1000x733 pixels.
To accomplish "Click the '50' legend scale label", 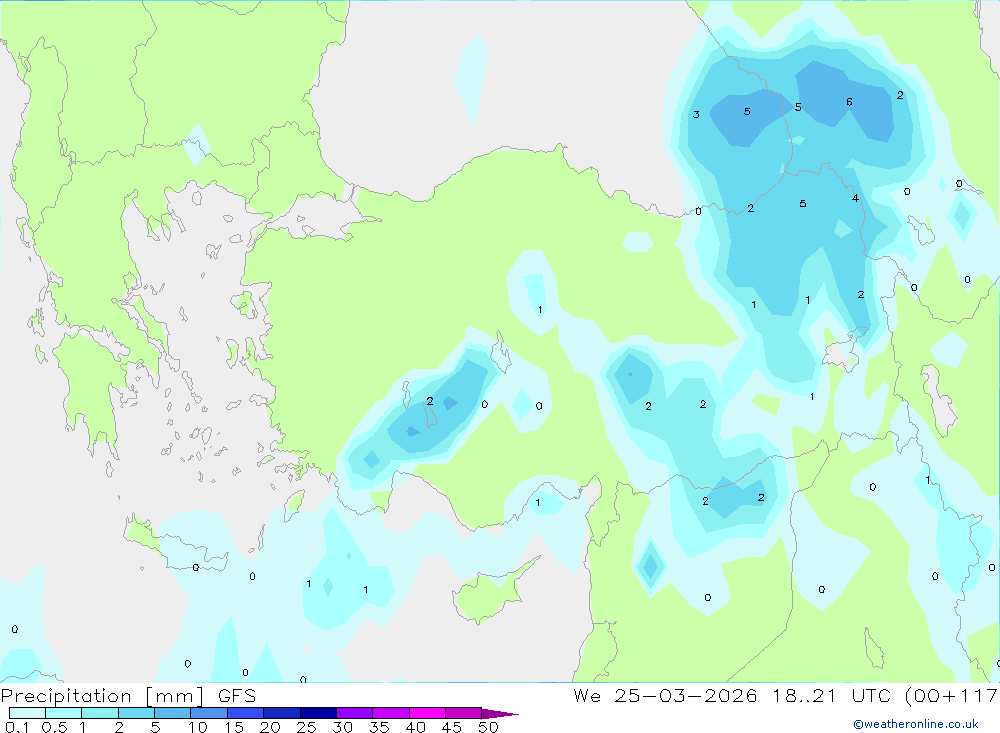I will click(x=488, y=727).
